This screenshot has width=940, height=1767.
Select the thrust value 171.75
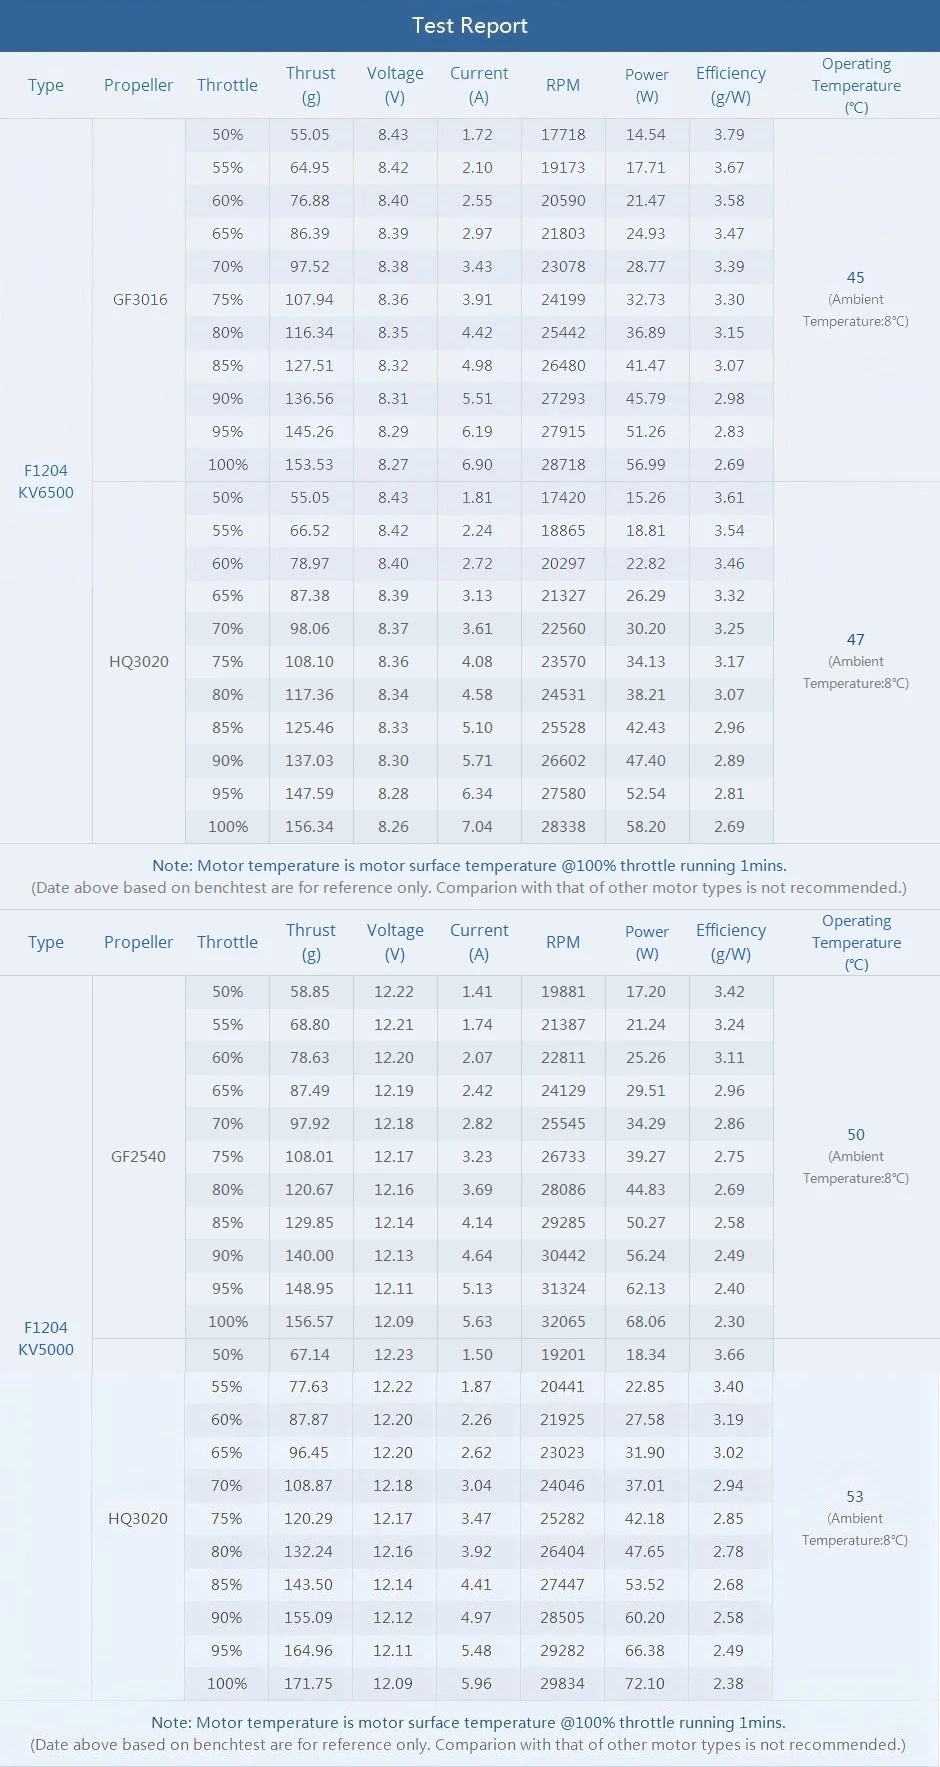[308, 1683]
